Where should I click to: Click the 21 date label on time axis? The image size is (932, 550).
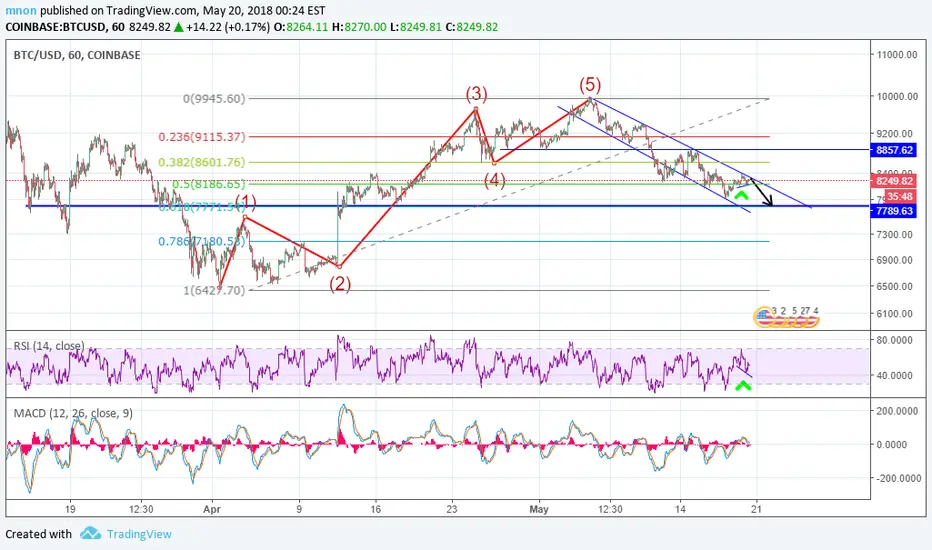[757, 509]
